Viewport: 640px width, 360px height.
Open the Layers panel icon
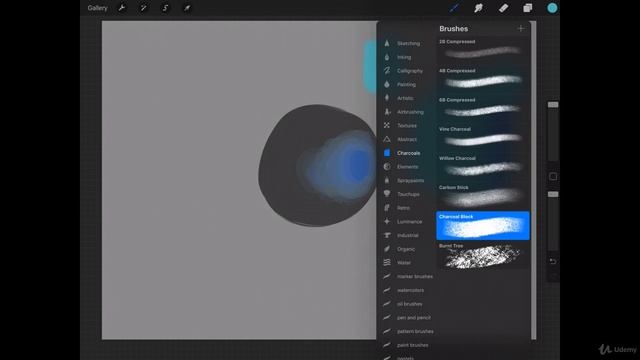528,8
